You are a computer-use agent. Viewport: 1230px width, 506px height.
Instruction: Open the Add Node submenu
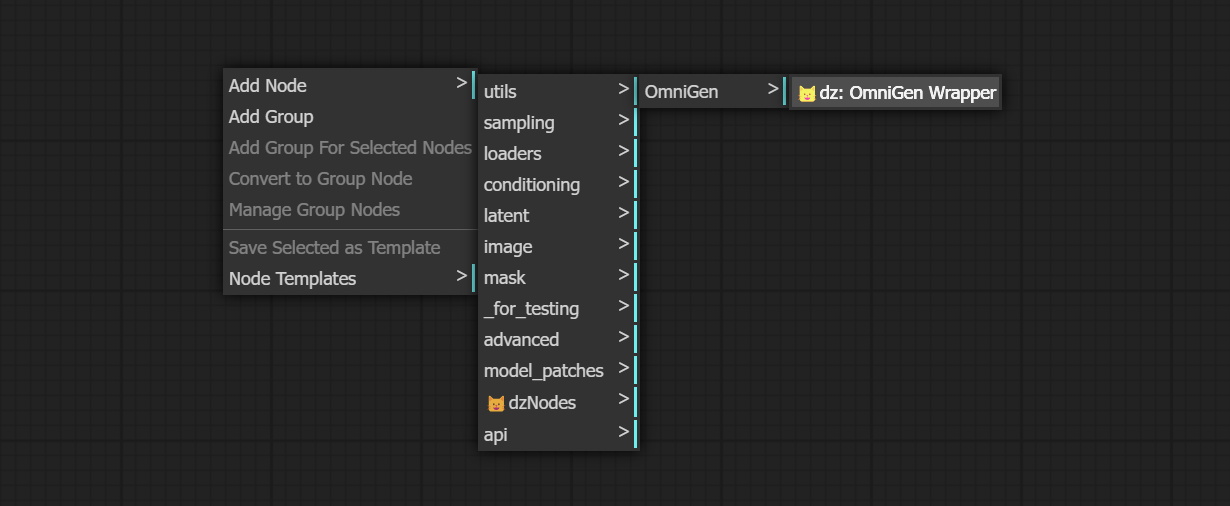point(350,86)
